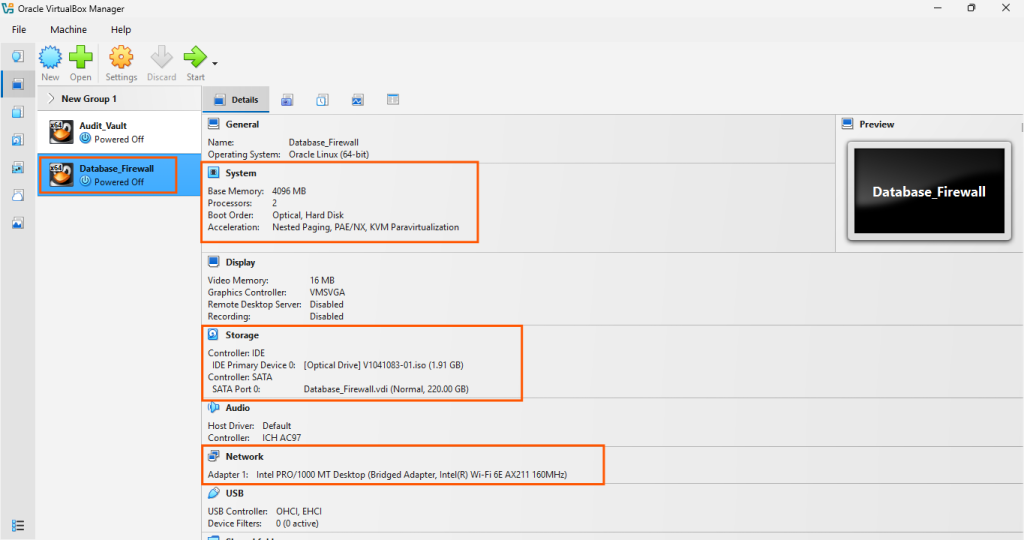
Task: Switch to the File Manager tab icon
Action: (392, 100)
